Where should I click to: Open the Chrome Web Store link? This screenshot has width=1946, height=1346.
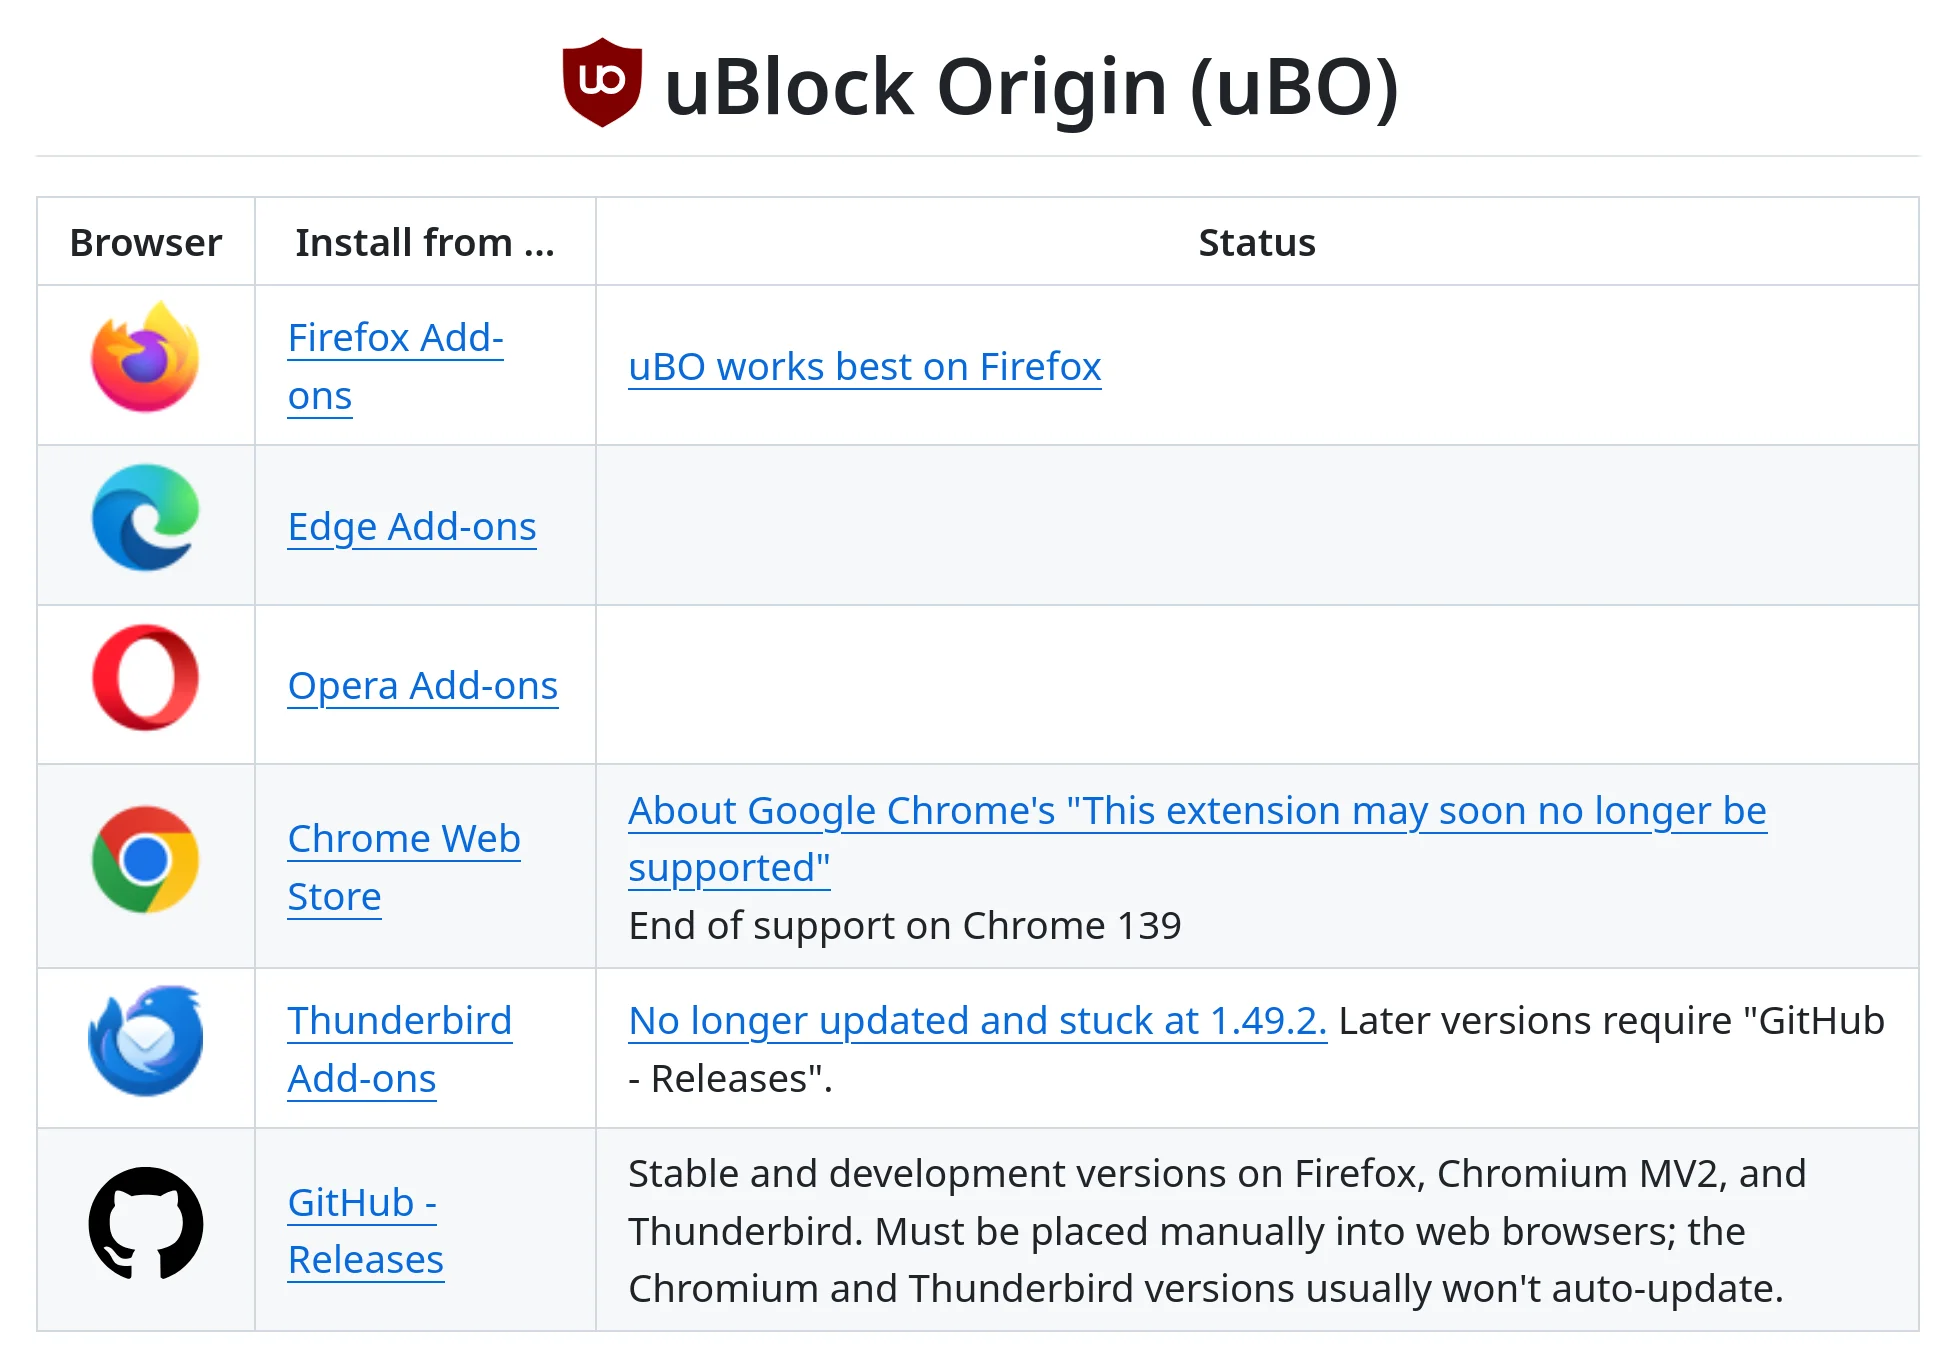point(404,866)
